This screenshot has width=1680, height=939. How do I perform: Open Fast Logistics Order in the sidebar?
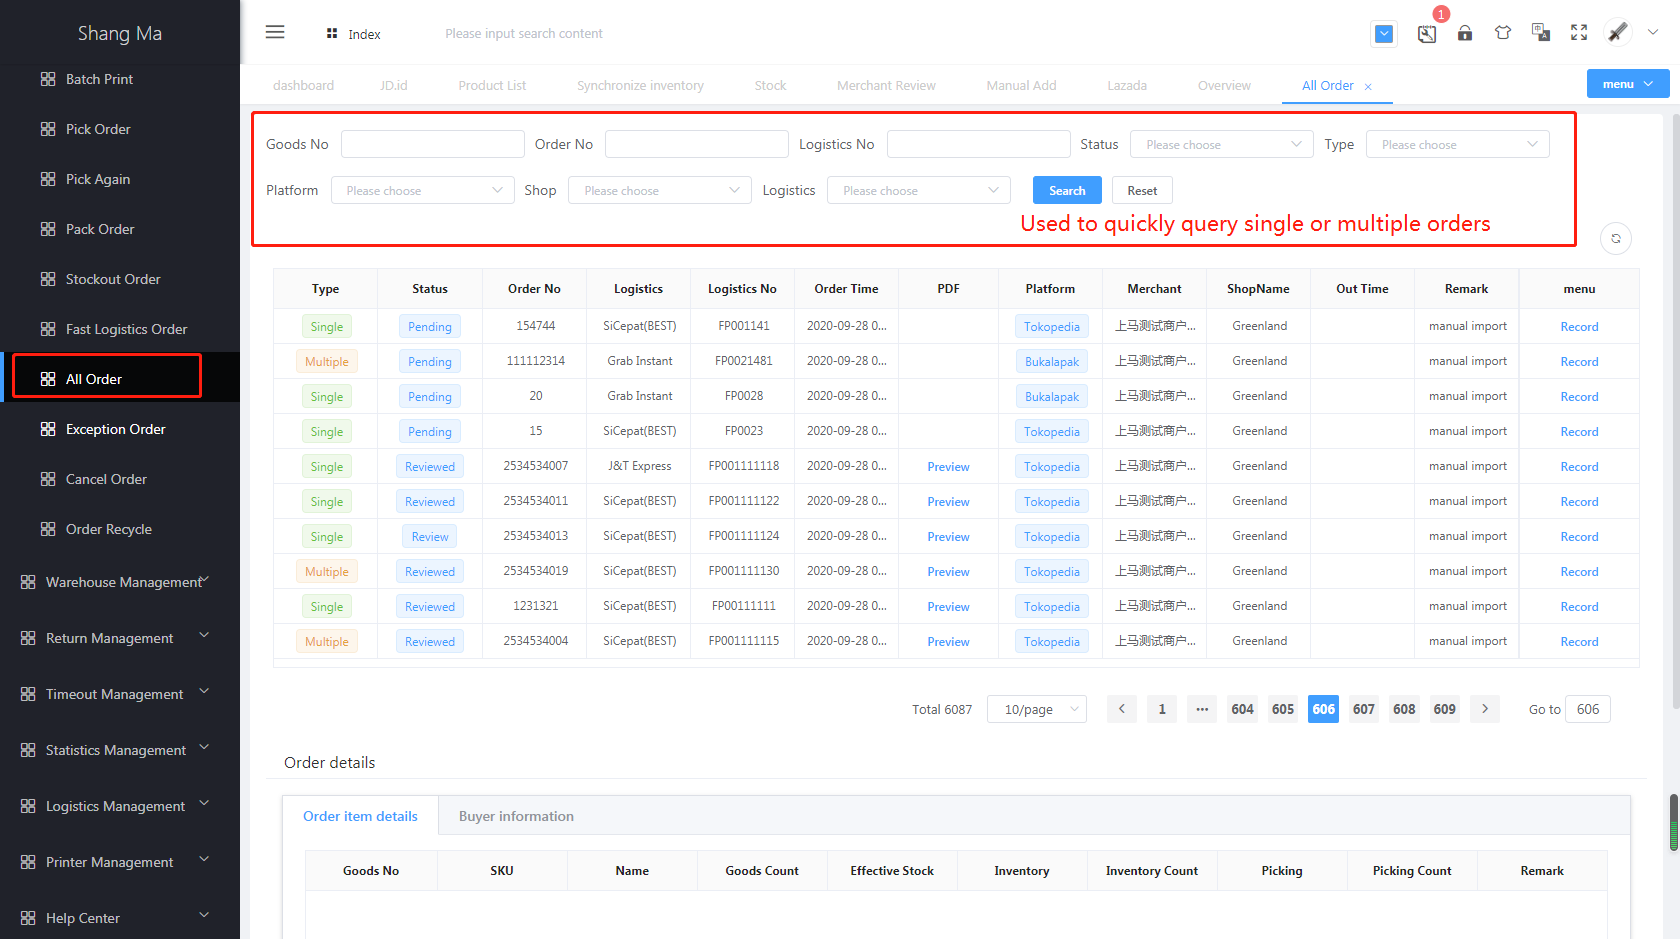(x=126, y=329)
